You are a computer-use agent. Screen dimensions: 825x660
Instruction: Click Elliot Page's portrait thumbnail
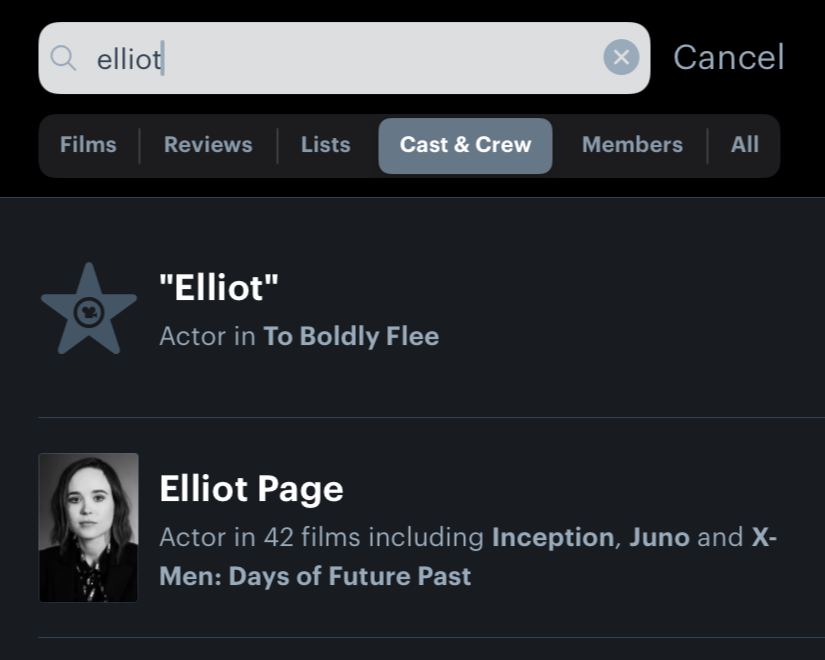point(88,527)
